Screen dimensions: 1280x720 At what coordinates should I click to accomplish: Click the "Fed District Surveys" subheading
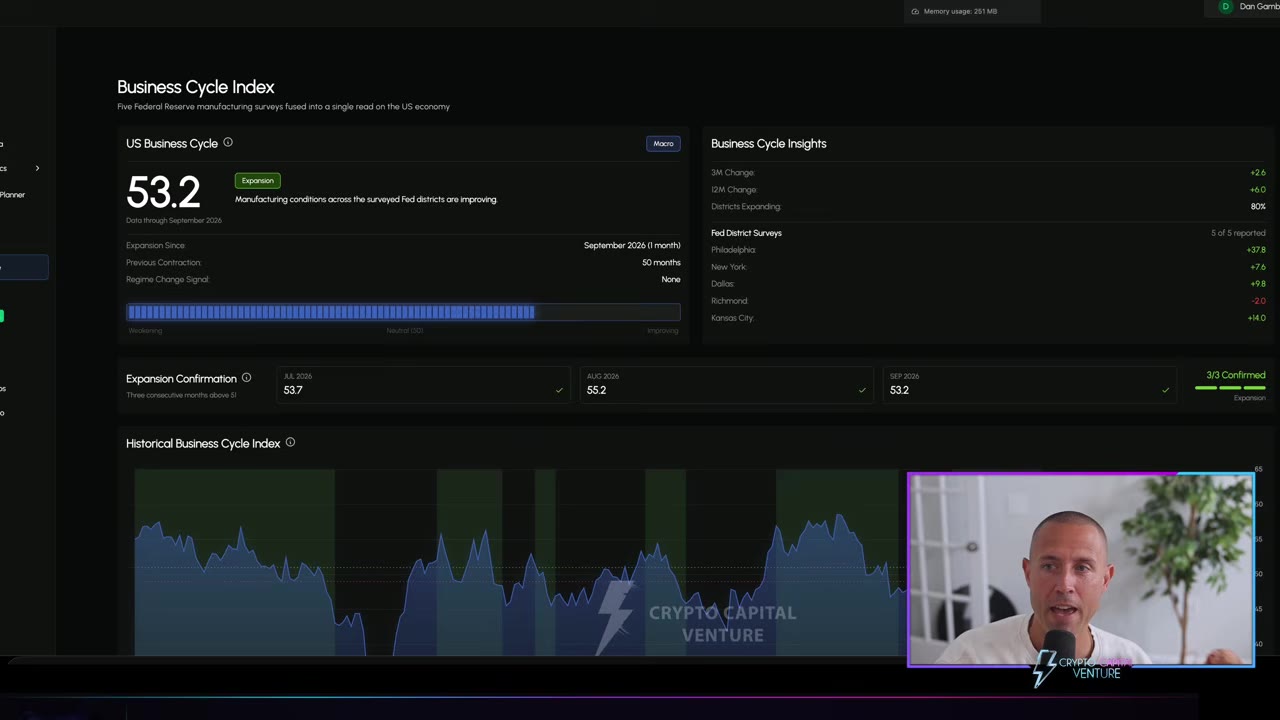coord(746,233)
